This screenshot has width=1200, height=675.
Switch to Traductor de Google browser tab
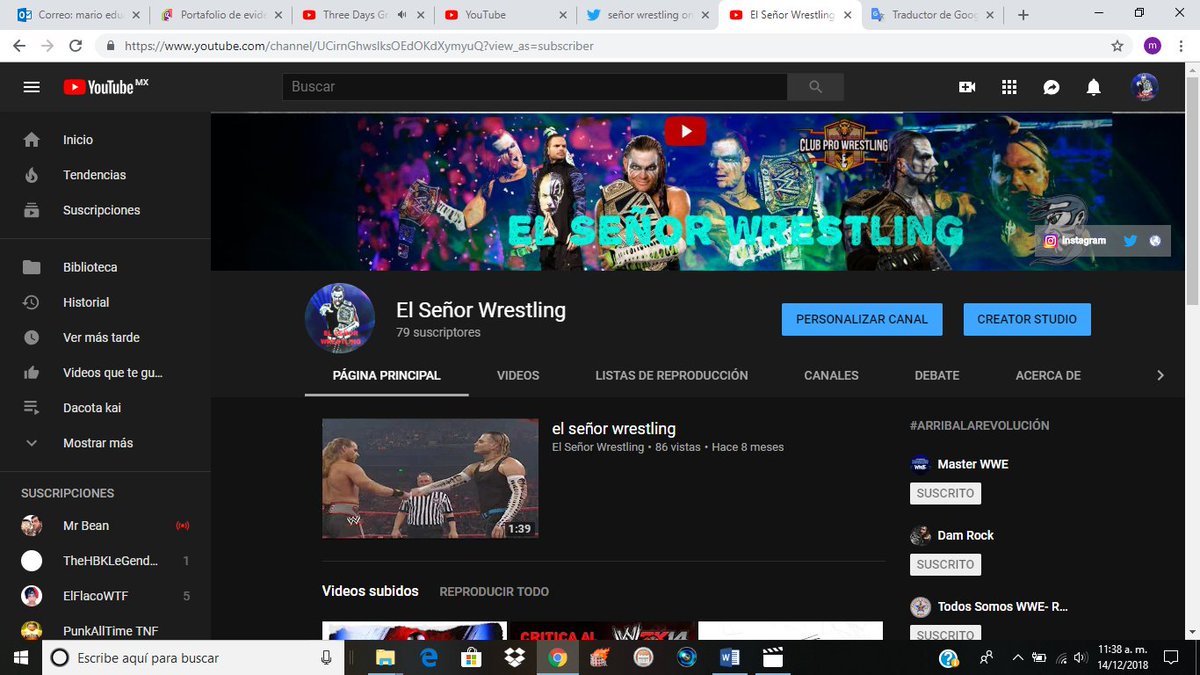coord(934,15)
